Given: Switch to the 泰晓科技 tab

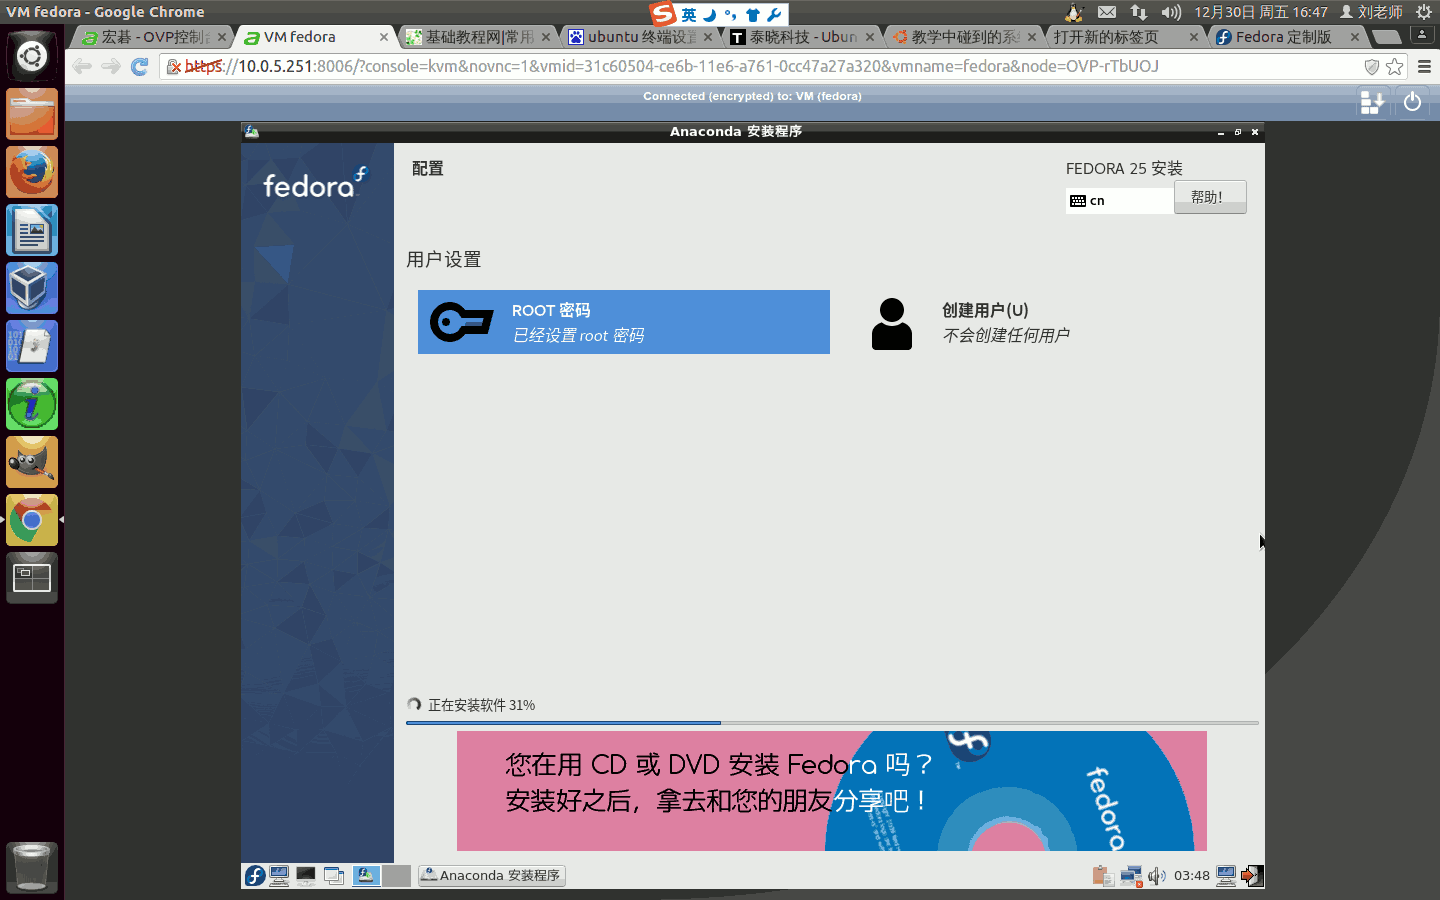Looking at the screenshot, I should pos(800,37).
